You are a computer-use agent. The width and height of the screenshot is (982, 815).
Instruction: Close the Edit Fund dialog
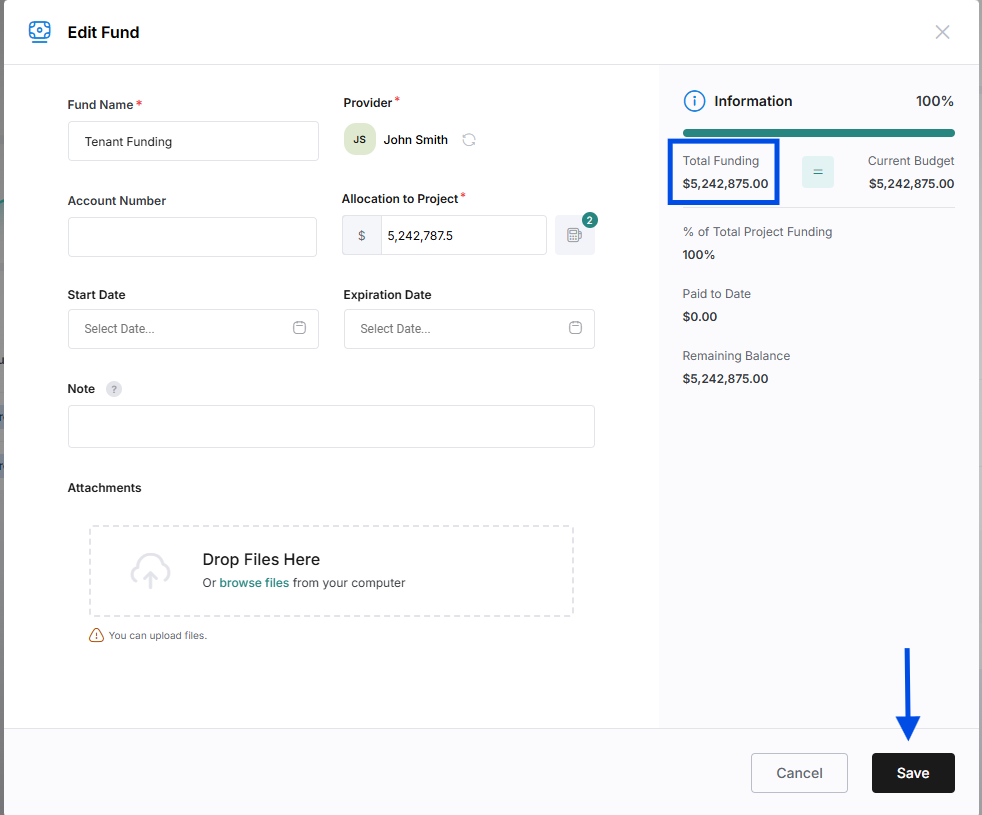coord(942,32)
